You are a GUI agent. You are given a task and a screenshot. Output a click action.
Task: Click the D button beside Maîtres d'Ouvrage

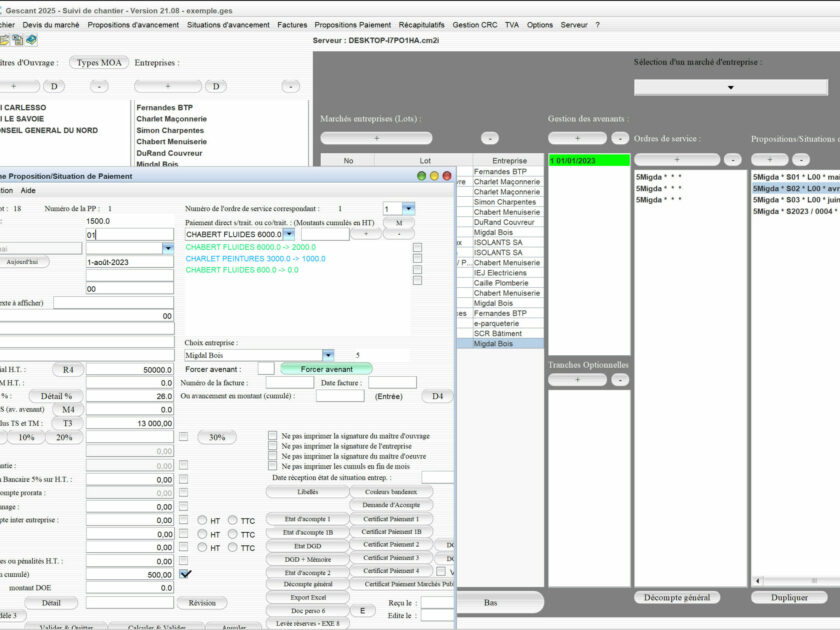[54, 86]
